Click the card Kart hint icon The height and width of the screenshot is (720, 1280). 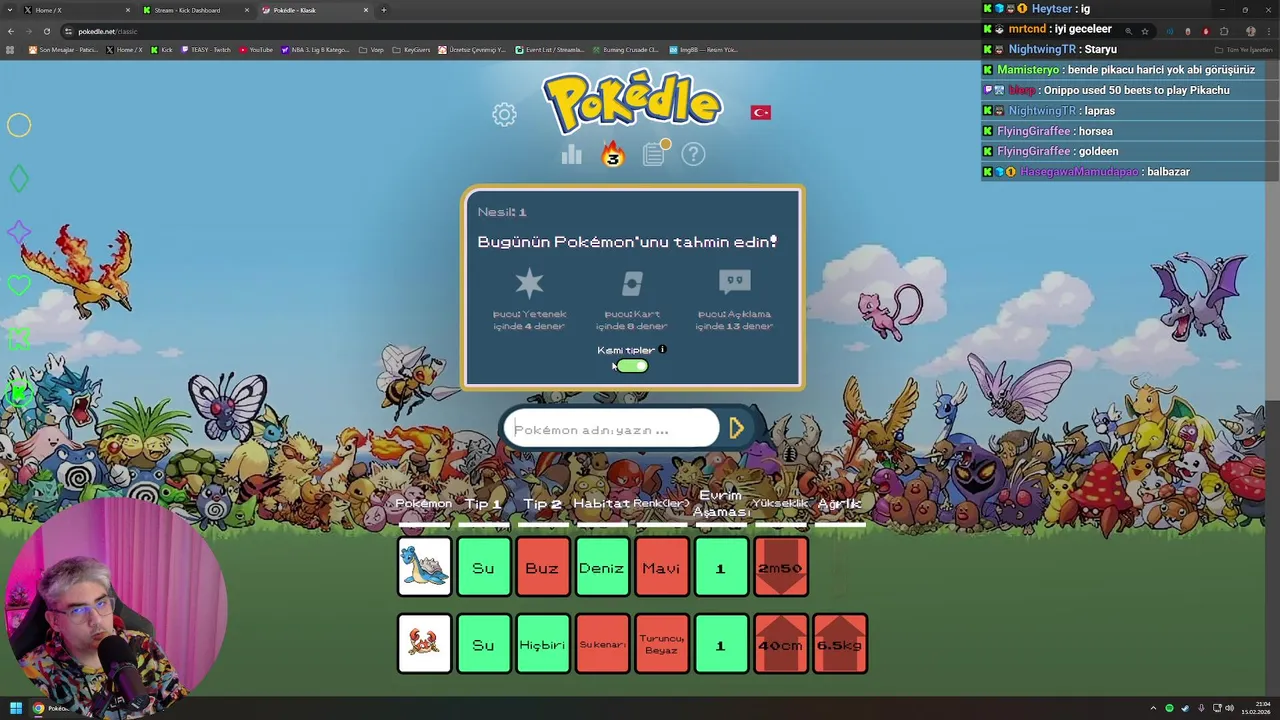click(632, 284)
